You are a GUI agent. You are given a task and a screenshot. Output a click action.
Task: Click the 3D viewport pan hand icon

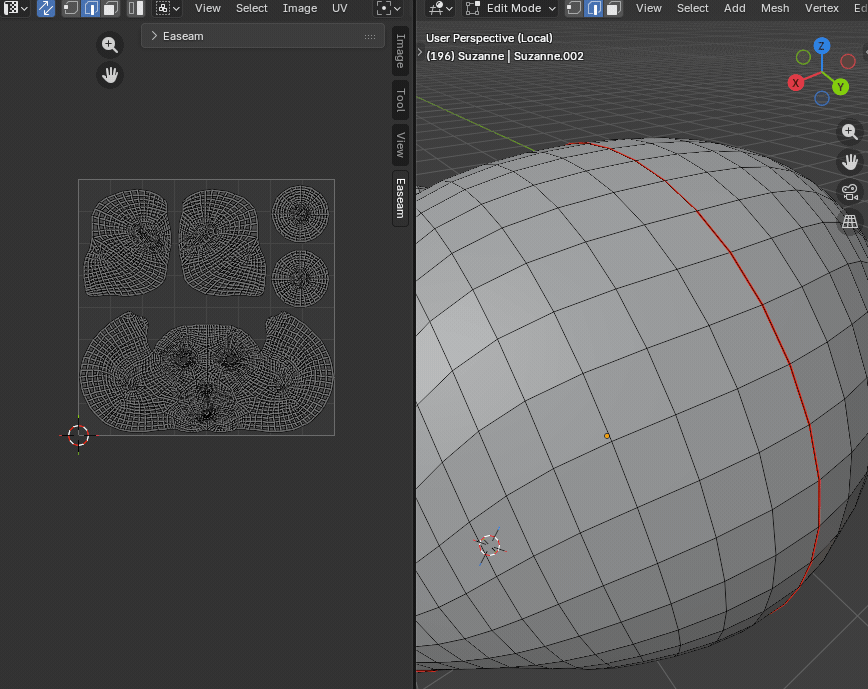tap(850, 162)
